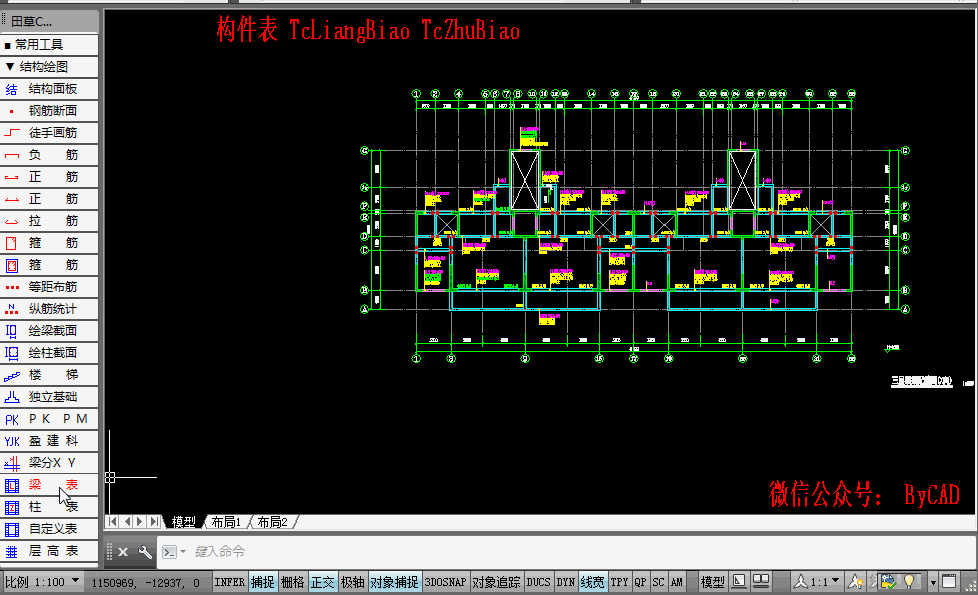Go to previous layout tab arrow
This screenshot has height=595, width=978.
point(127,521)
